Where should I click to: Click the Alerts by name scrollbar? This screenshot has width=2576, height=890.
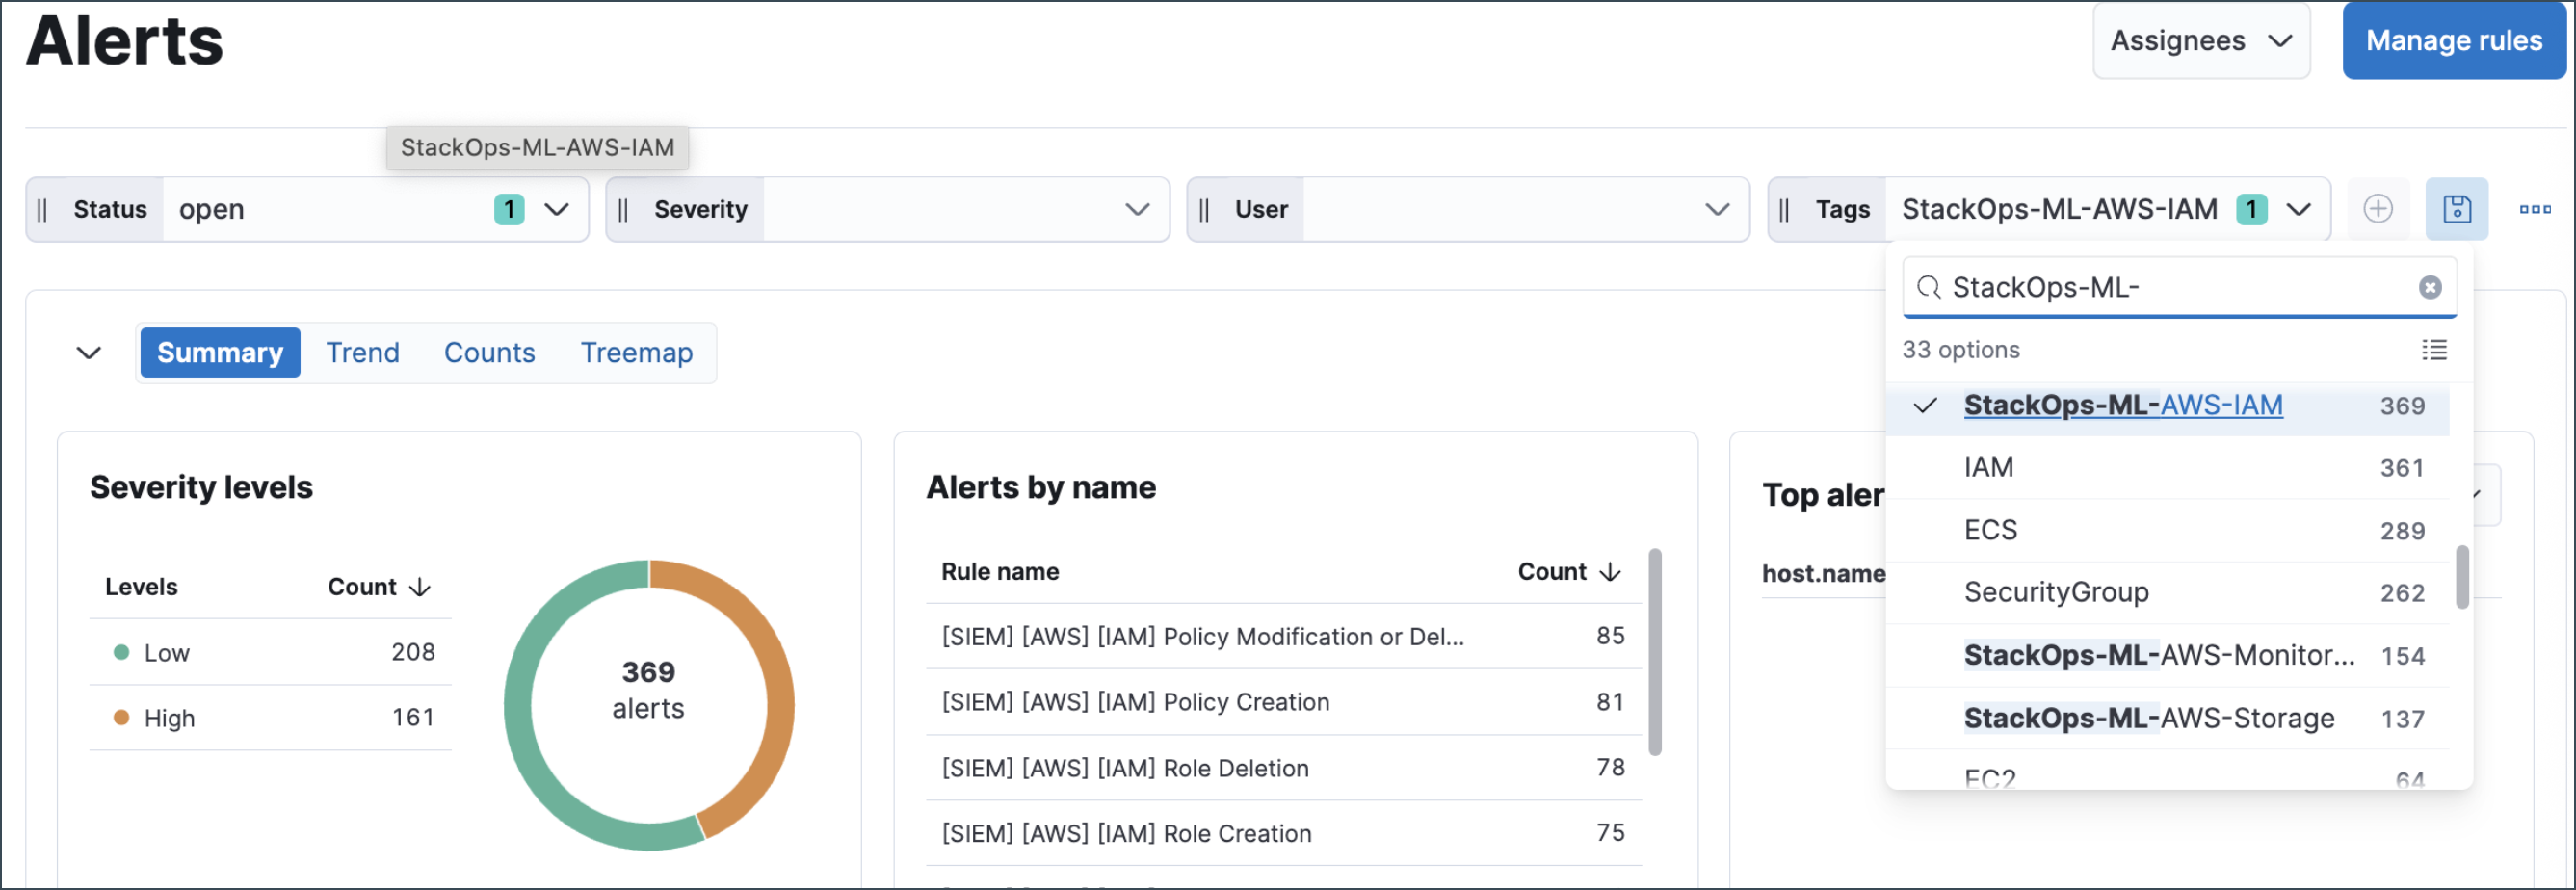(x=1655, y=652)
